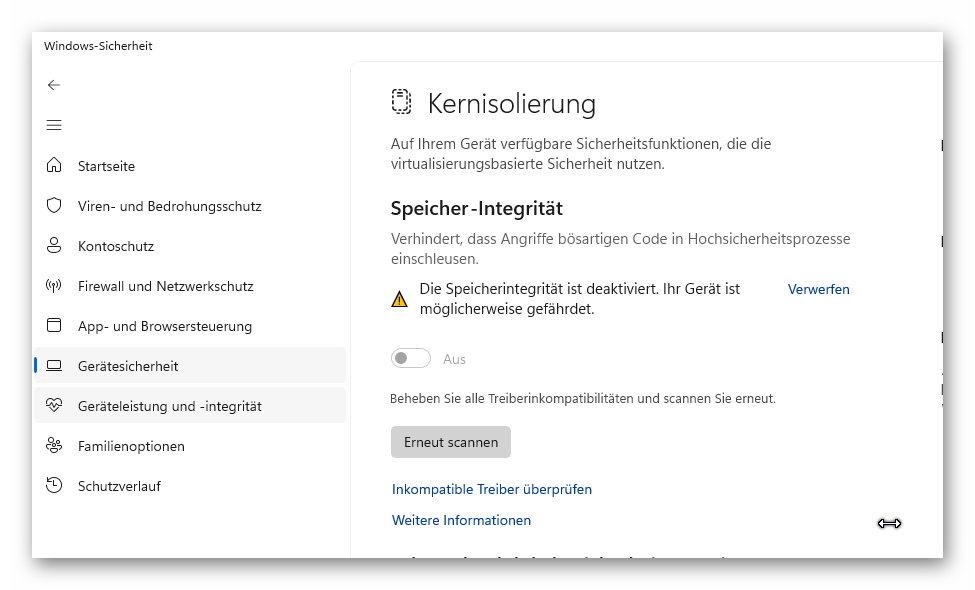
Task: Open Schutzverlauf history
Action: [x=190, y=486]
